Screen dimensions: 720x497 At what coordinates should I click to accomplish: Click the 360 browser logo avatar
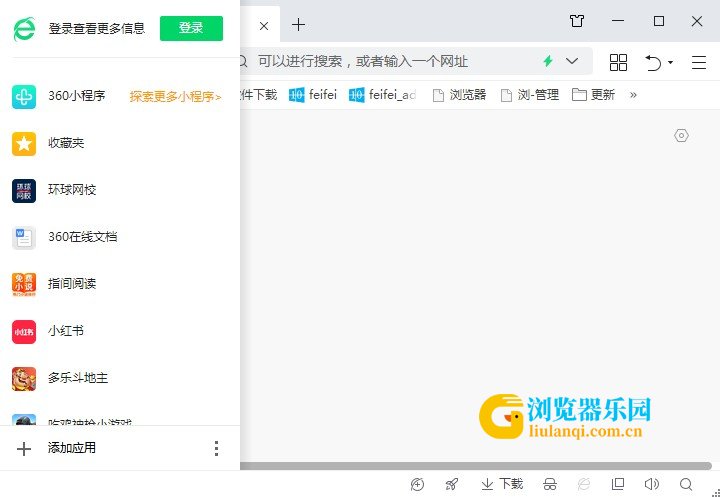24,29
